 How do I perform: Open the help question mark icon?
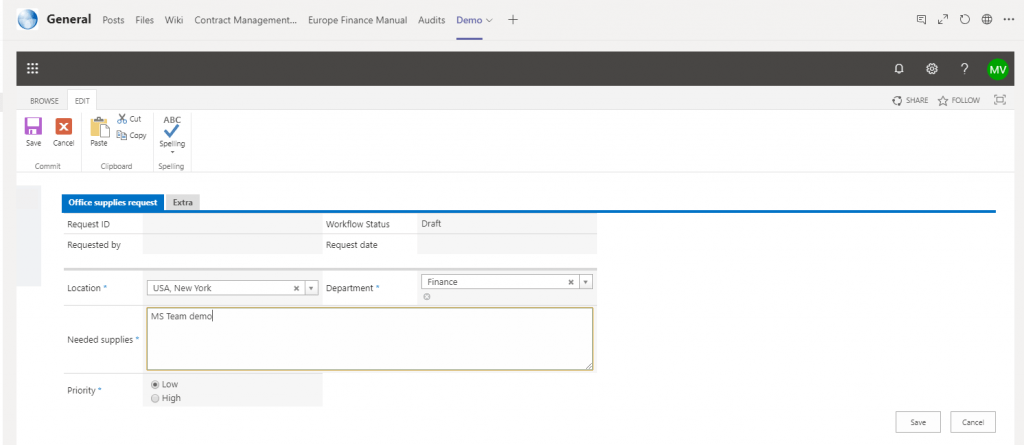pos(964,69)
